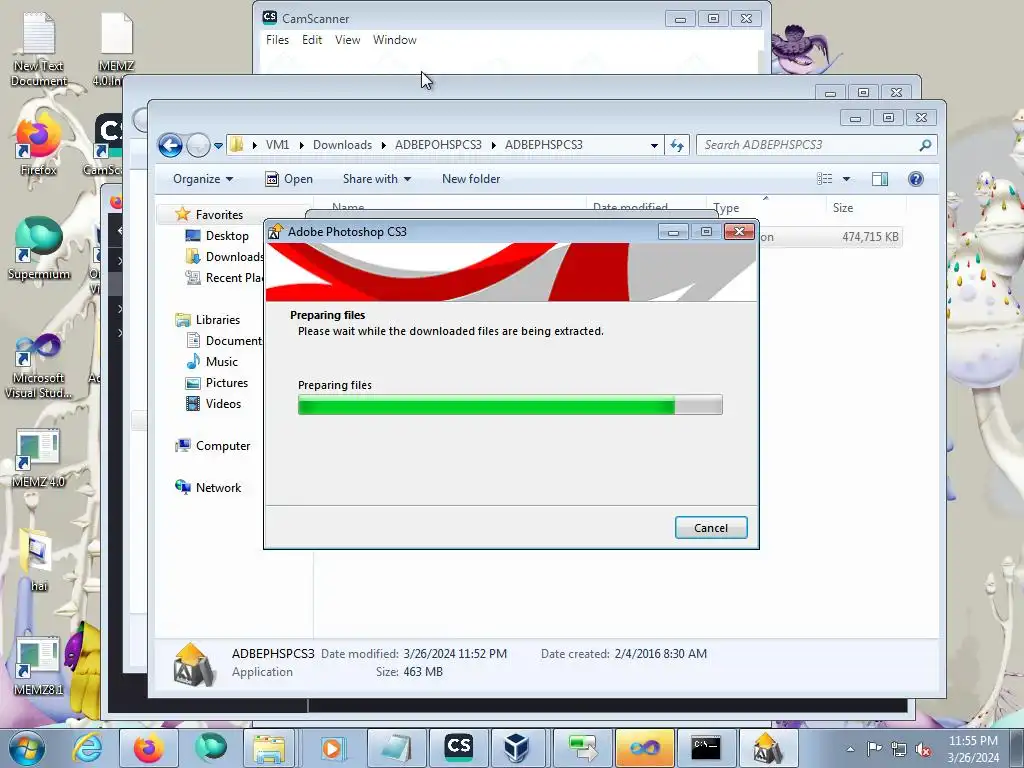Image resolution: width=1024 pixels, height=768 pixels.
Task: Select the Supermium desktop shortcut
Action: pos(39,249)
